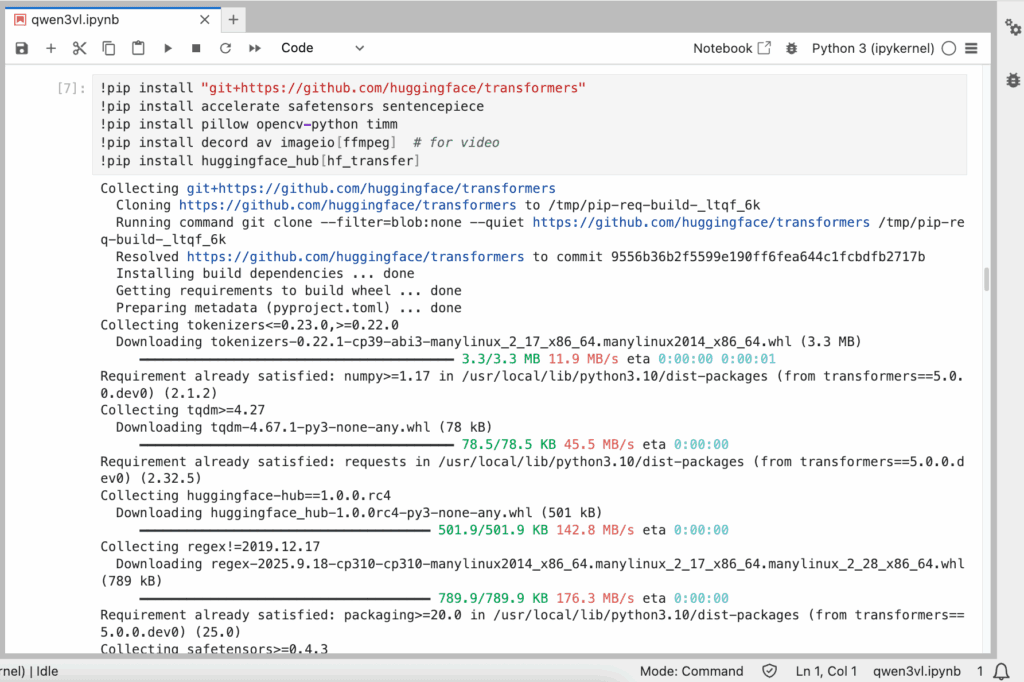Open notebook in Notebook interface

732,48
